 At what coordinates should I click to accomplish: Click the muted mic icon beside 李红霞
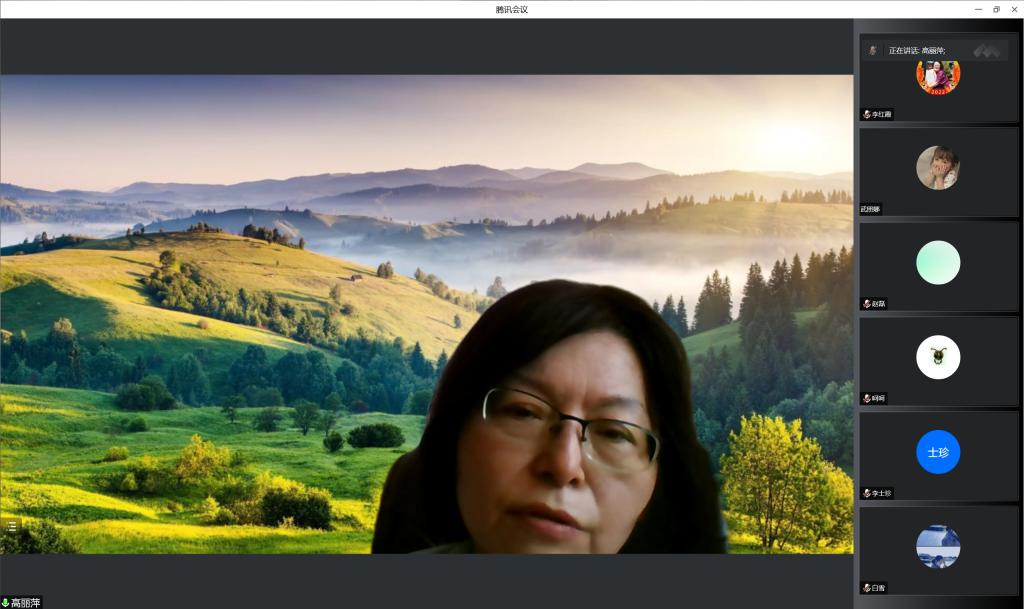[x=867, y=114]
